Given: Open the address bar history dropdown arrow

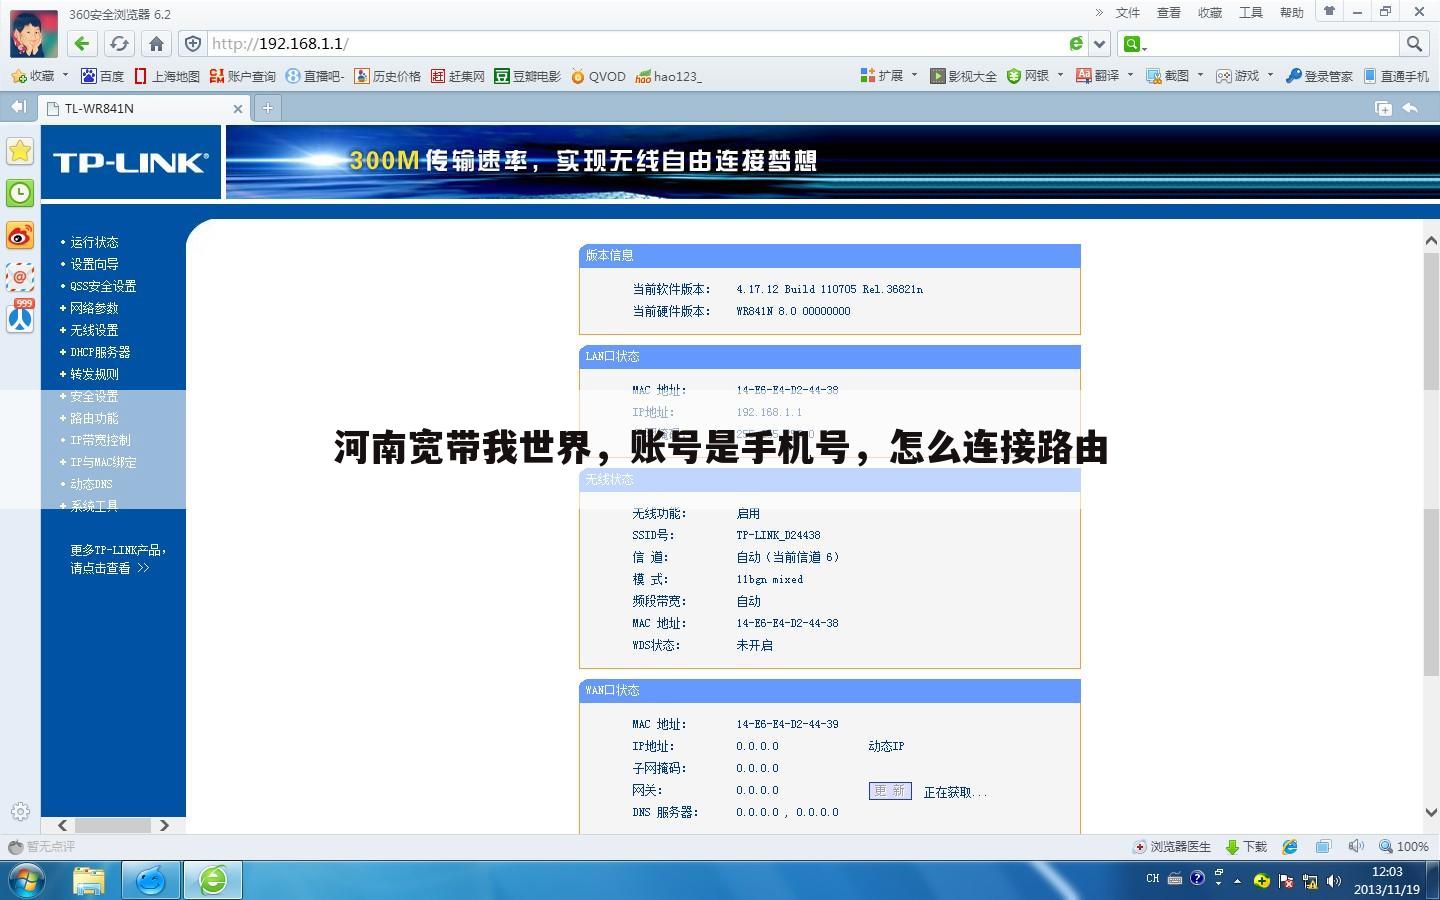Looking at the screenshot, I should (x=1100, y=43).
